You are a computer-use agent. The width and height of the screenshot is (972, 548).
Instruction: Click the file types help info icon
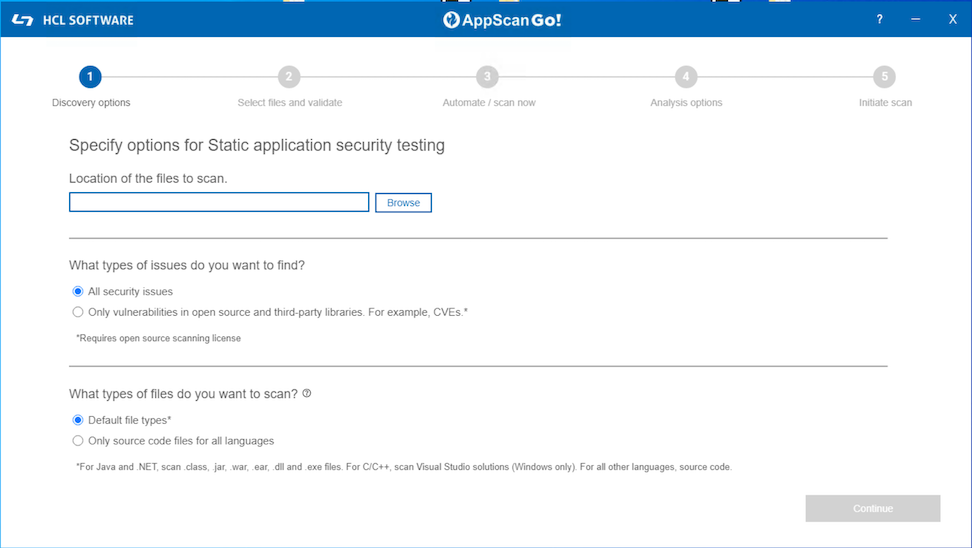[307, 393]
